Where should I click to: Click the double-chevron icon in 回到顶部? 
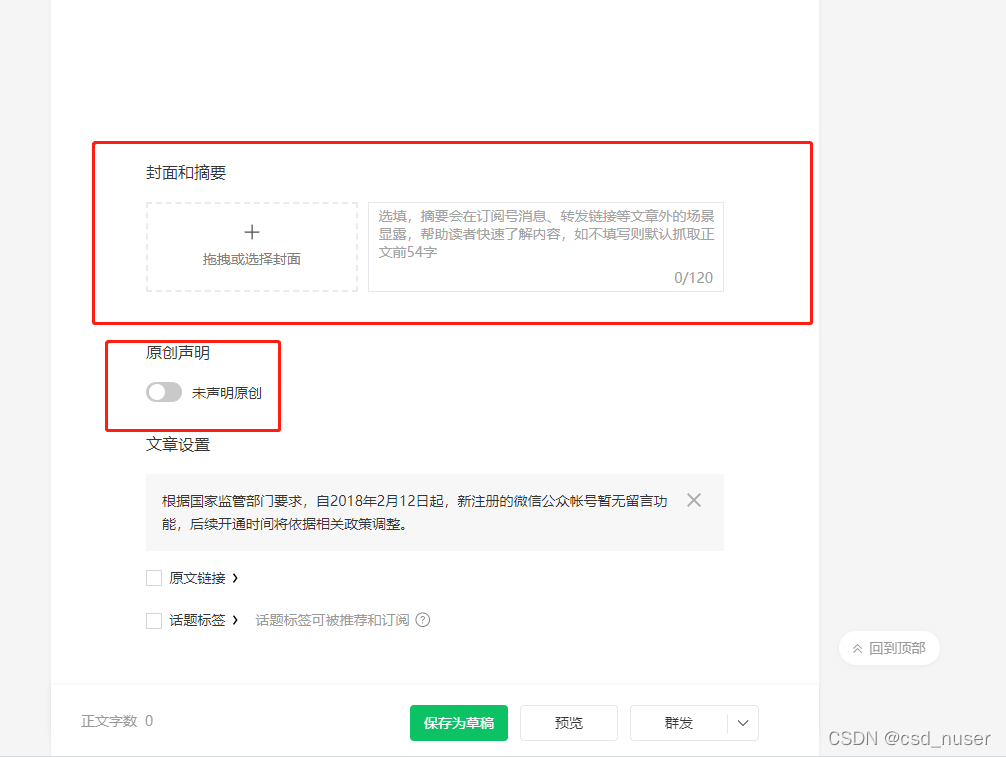857,649
